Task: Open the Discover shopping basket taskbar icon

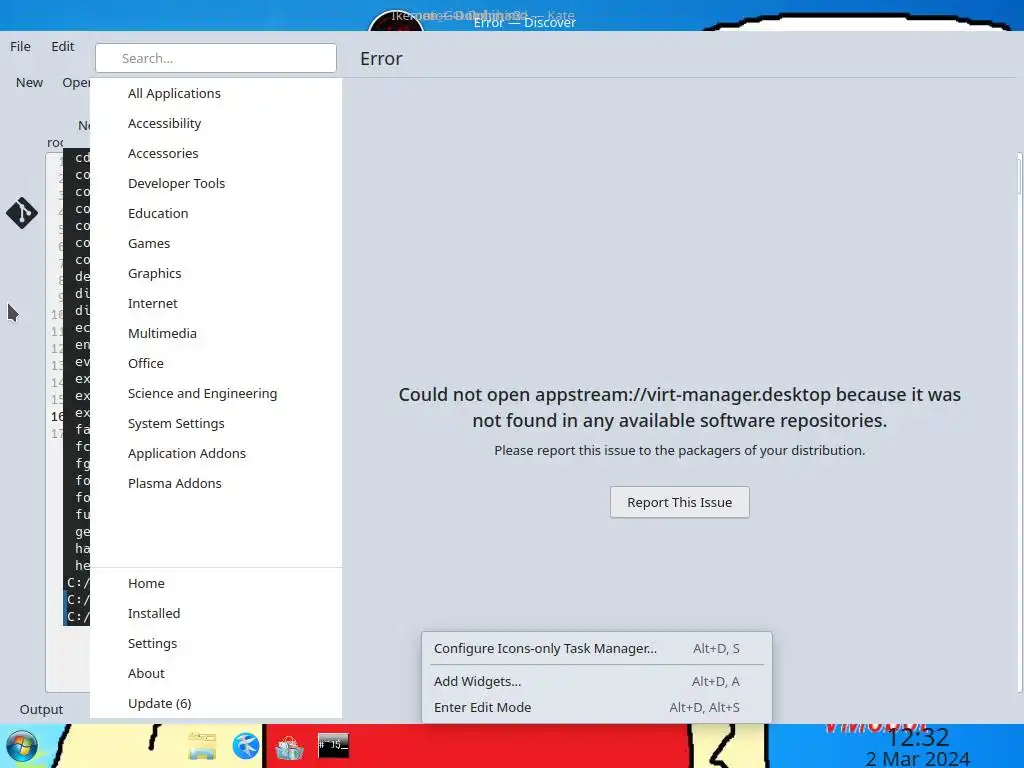Action: (289, 746)
